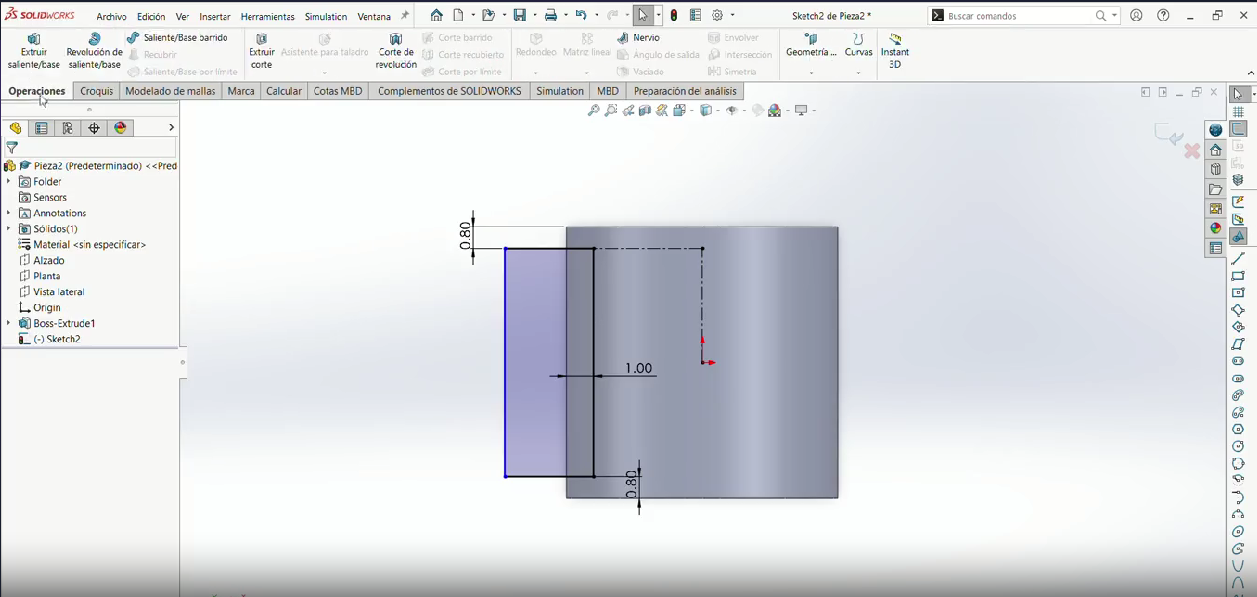Click the user login account icon
The image size is (1257, 597).
(1136, 15)
